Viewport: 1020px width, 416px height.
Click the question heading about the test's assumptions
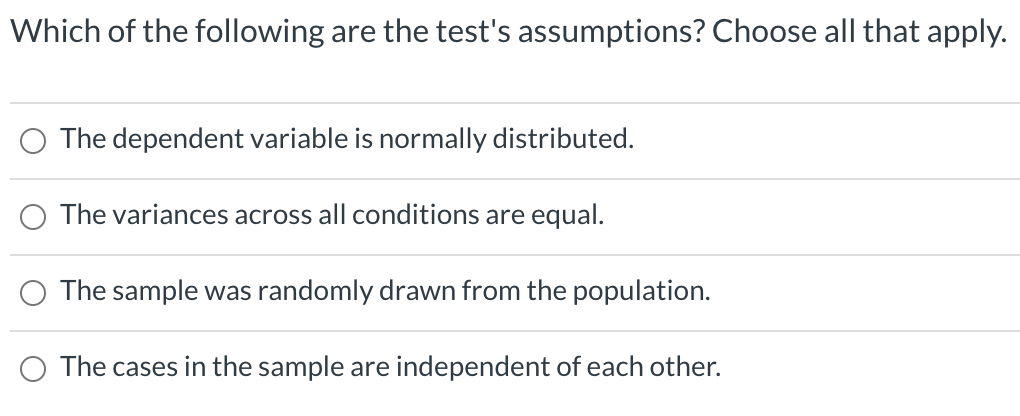tap(505, 34)
